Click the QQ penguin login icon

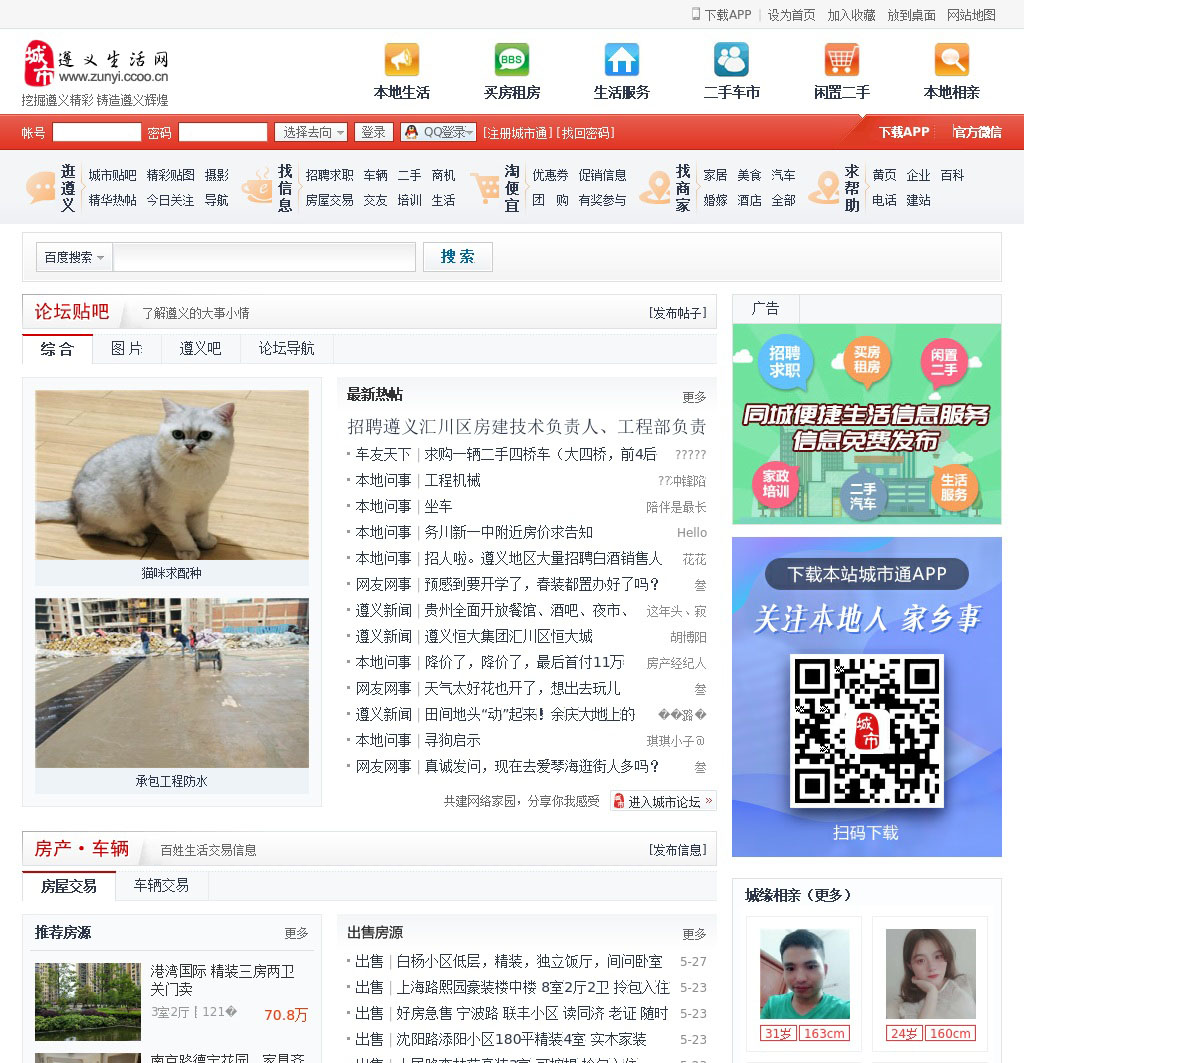[x=411, y=132]
